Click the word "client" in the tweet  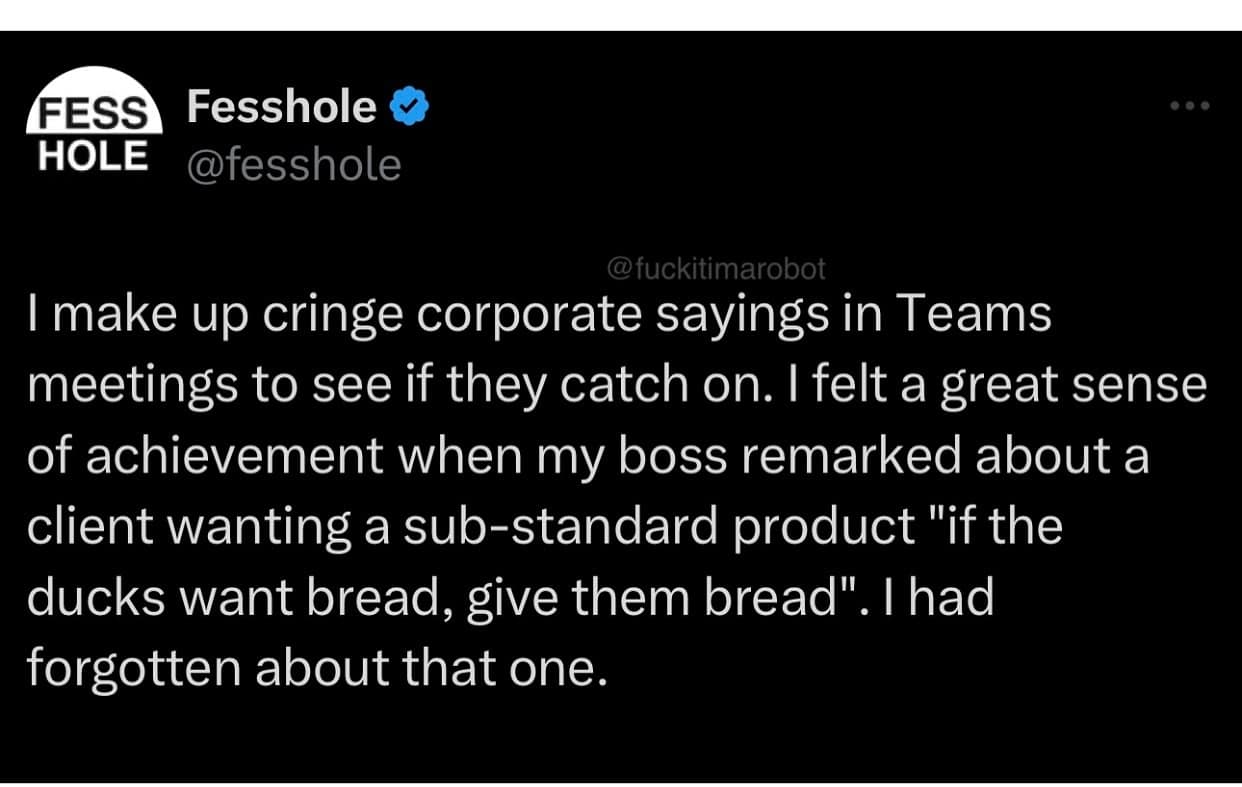coord(86,527)
